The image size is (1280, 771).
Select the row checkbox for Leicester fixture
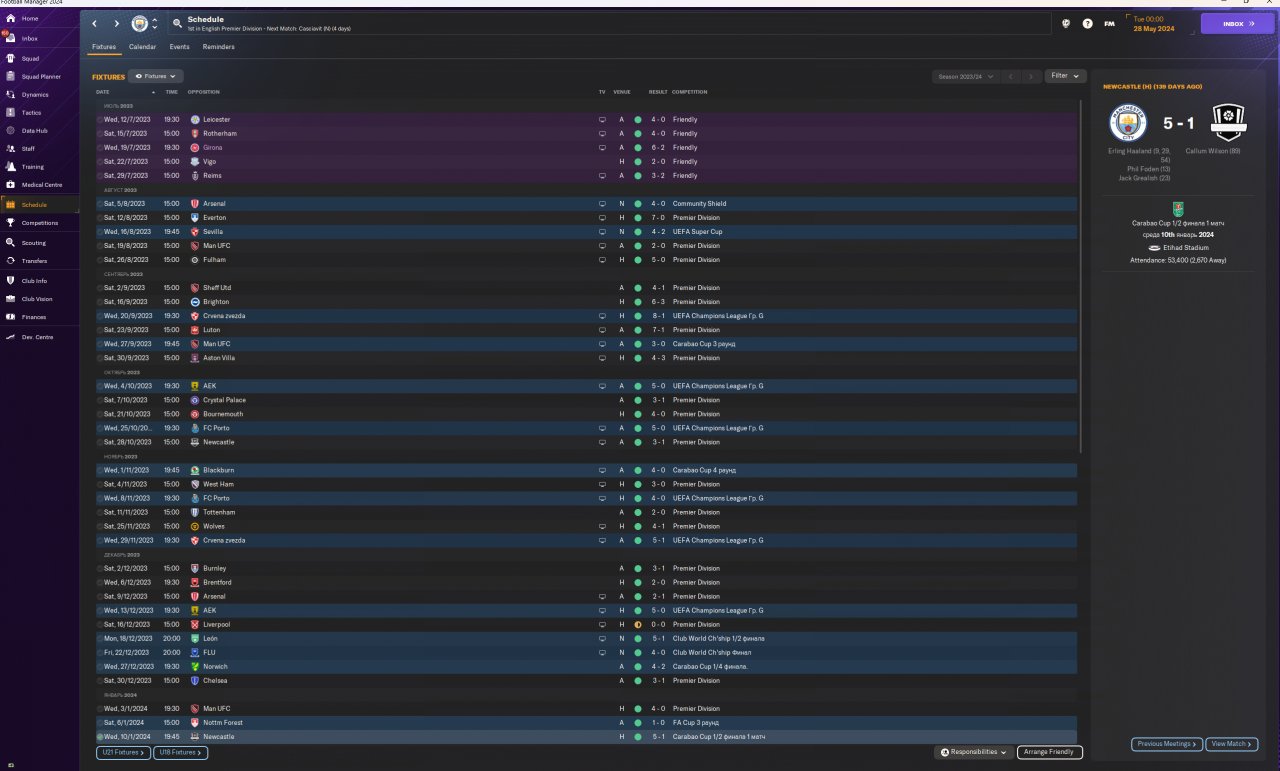coord(100,120)
